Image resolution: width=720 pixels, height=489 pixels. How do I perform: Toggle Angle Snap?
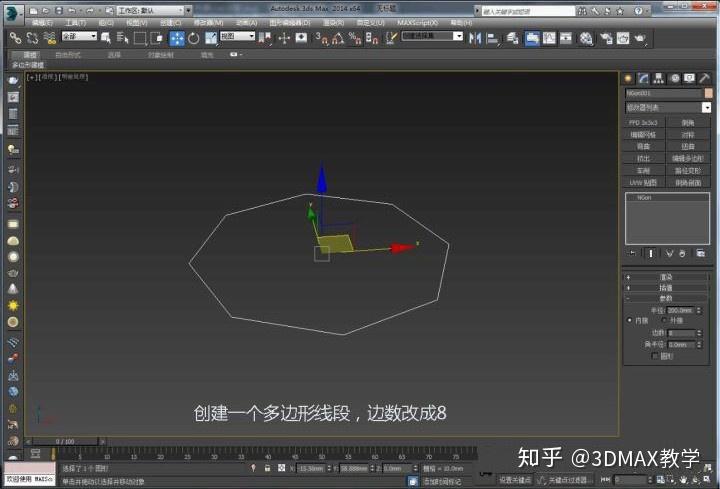coord(338,38)
